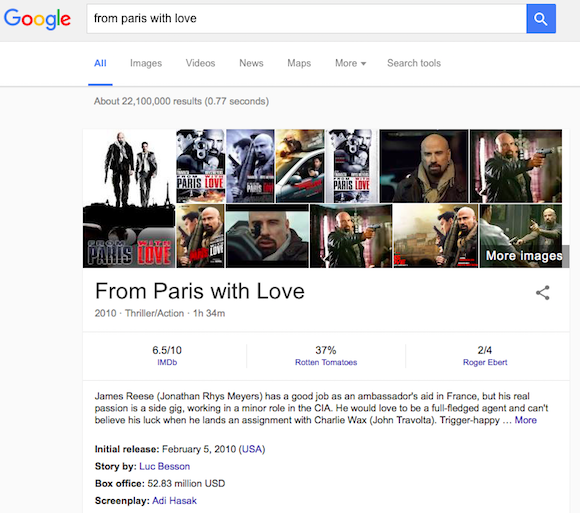
Task: Focus the search box with query text
Action: coord(306,18)
